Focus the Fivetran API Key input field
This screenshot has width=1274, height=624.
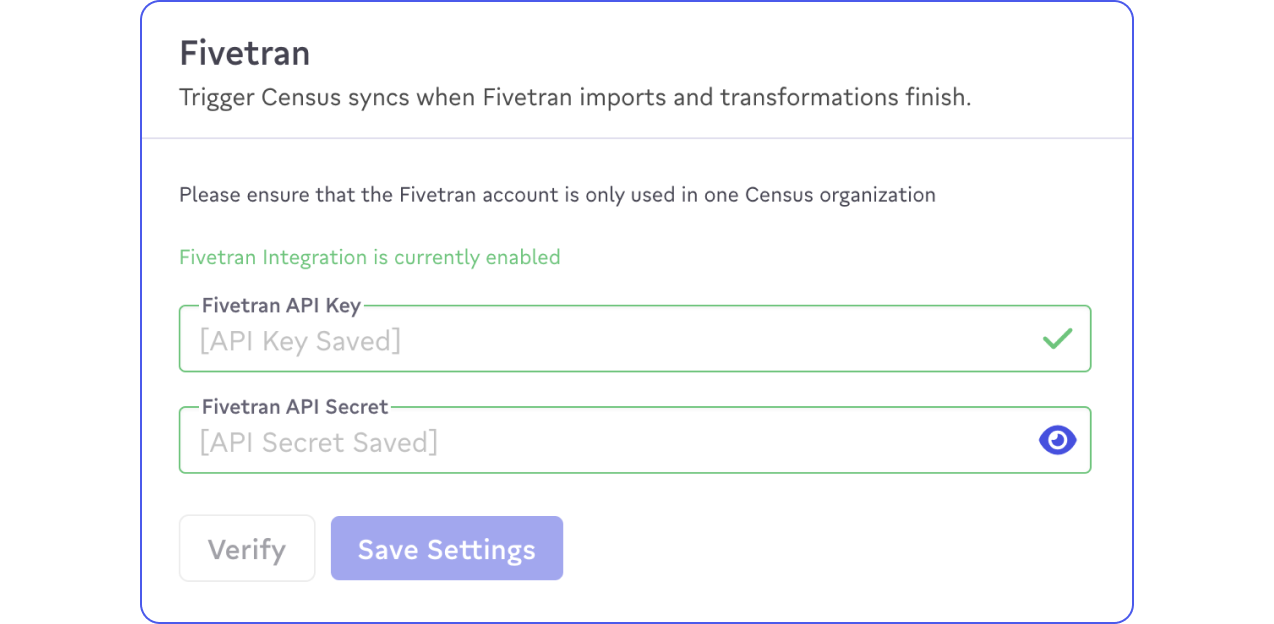(x=600, y=341)
